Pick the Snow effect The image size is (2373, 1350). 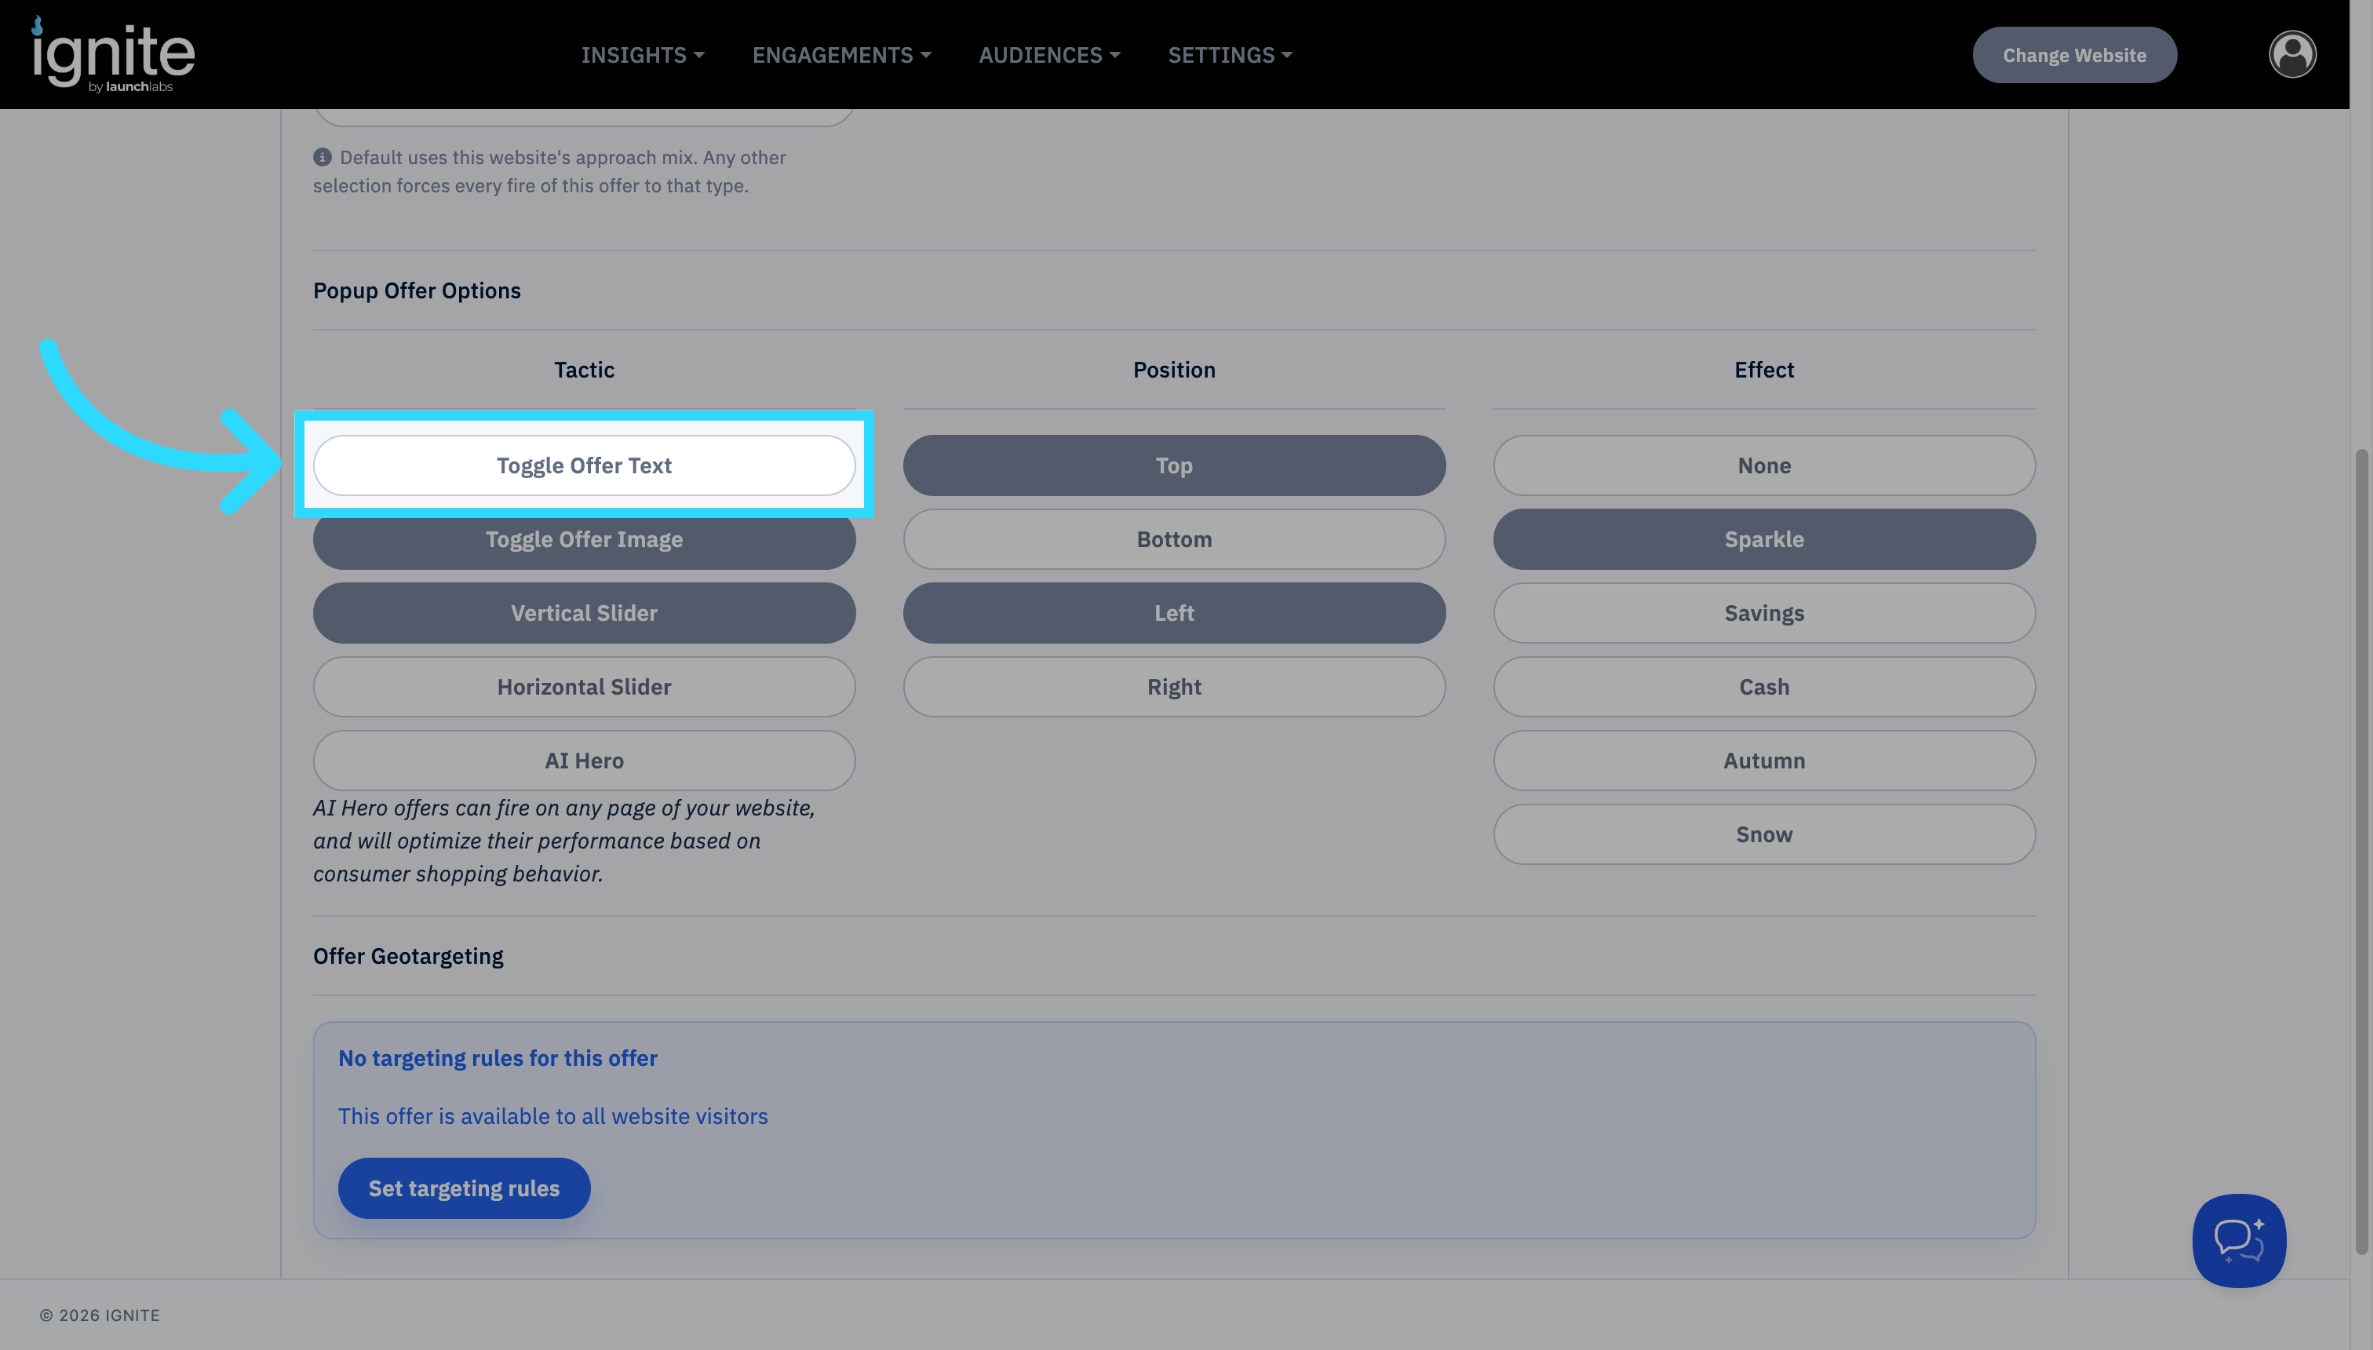(1764, 834)
